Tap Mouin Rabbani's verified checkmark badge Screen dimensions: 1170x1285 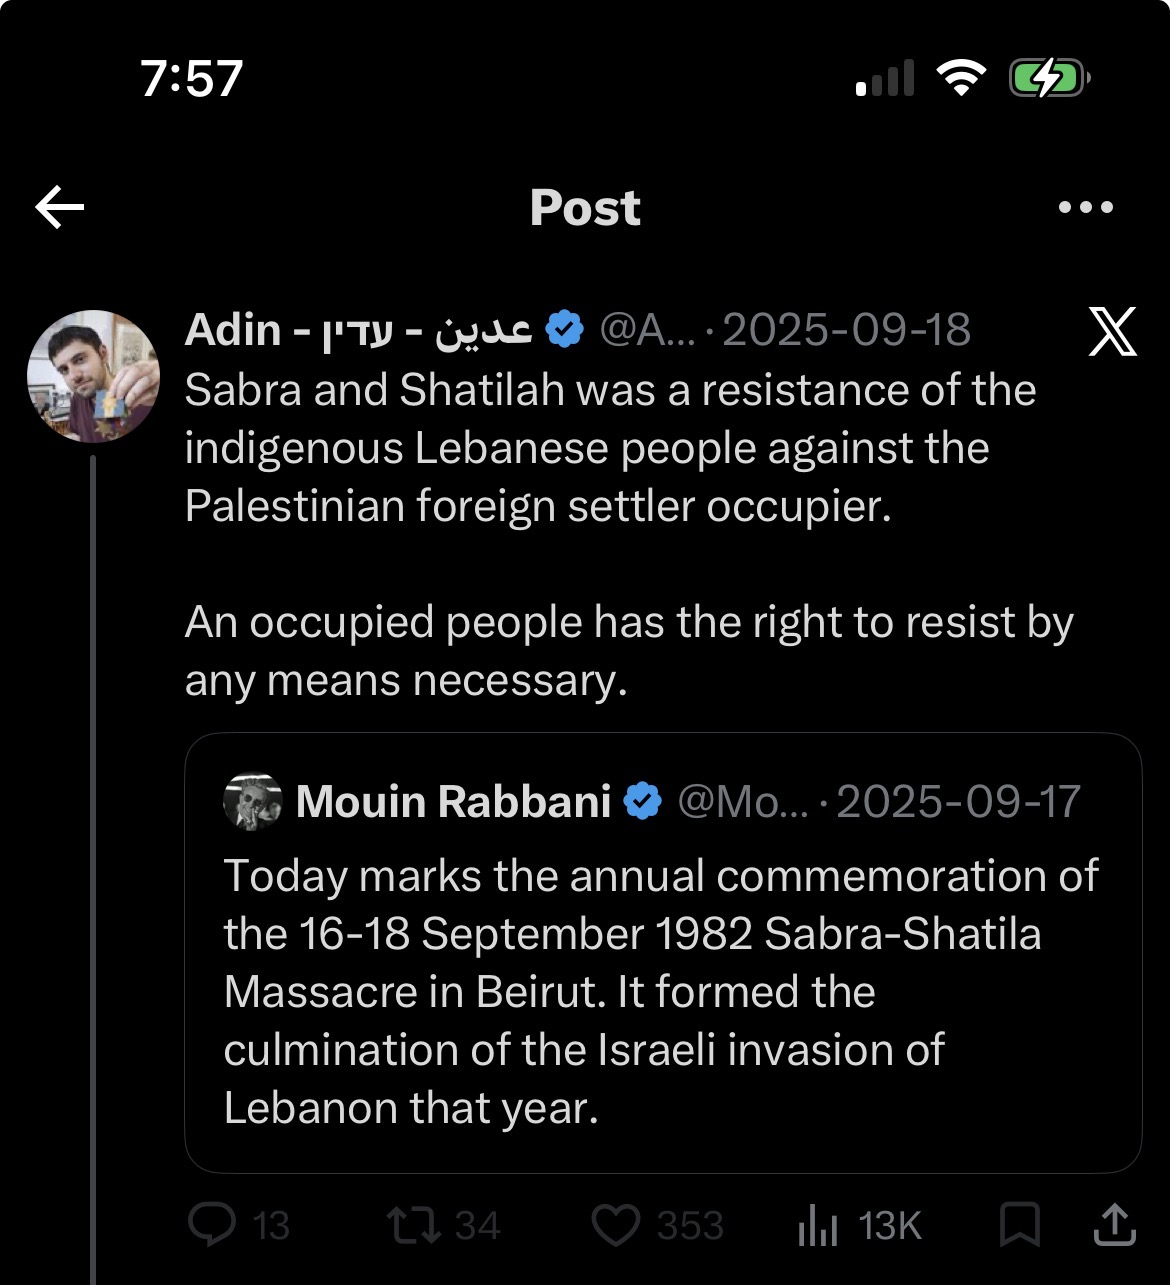click(643, 801)
